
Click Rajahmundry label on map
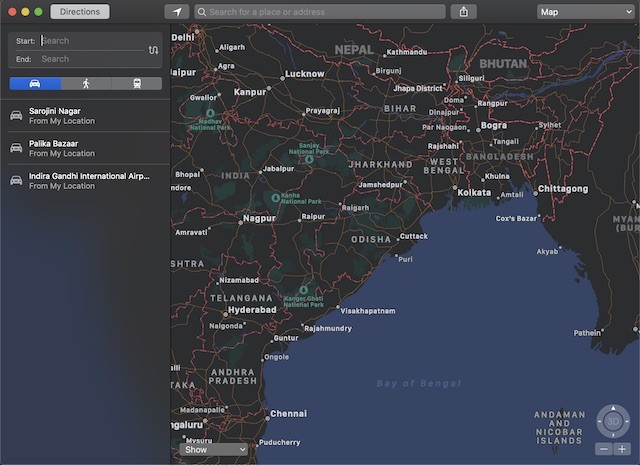pos(328,328)
